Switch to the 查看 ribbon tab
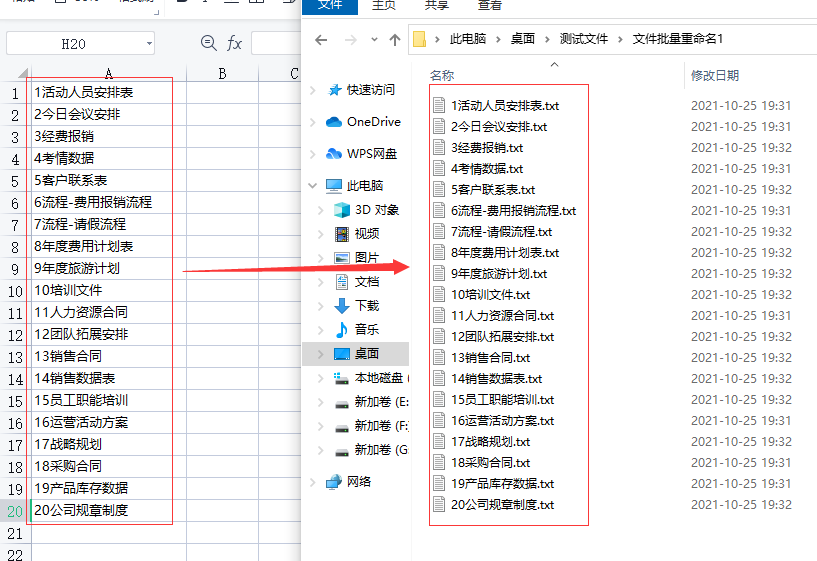Viewport: 817px width, 561px height. tap(489, 6)
